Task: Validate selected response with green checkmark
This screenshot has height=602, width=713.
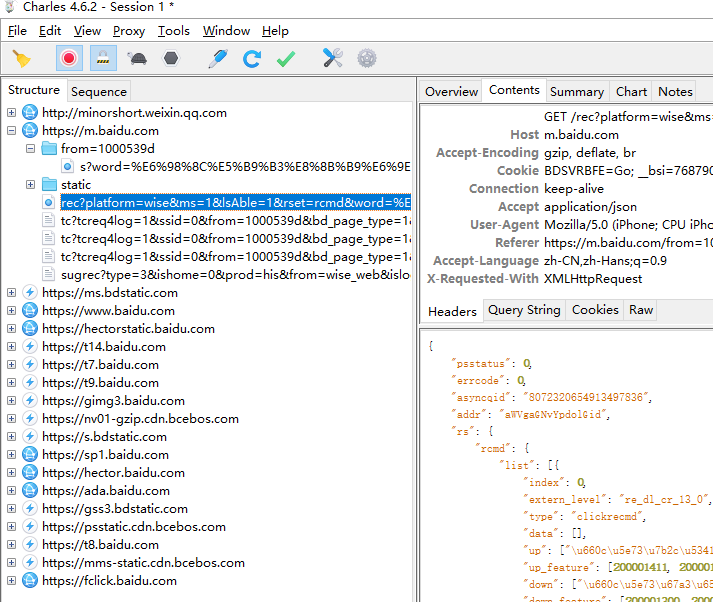Action: [286, 58]
